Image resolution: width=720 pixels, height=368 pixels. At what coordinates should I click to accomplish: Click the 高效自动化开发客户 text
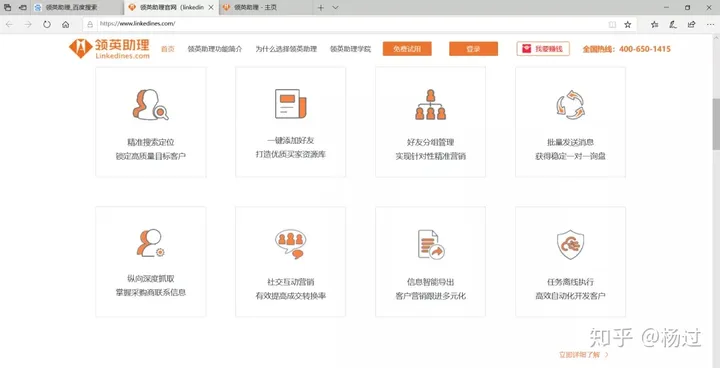click(570, 296)
